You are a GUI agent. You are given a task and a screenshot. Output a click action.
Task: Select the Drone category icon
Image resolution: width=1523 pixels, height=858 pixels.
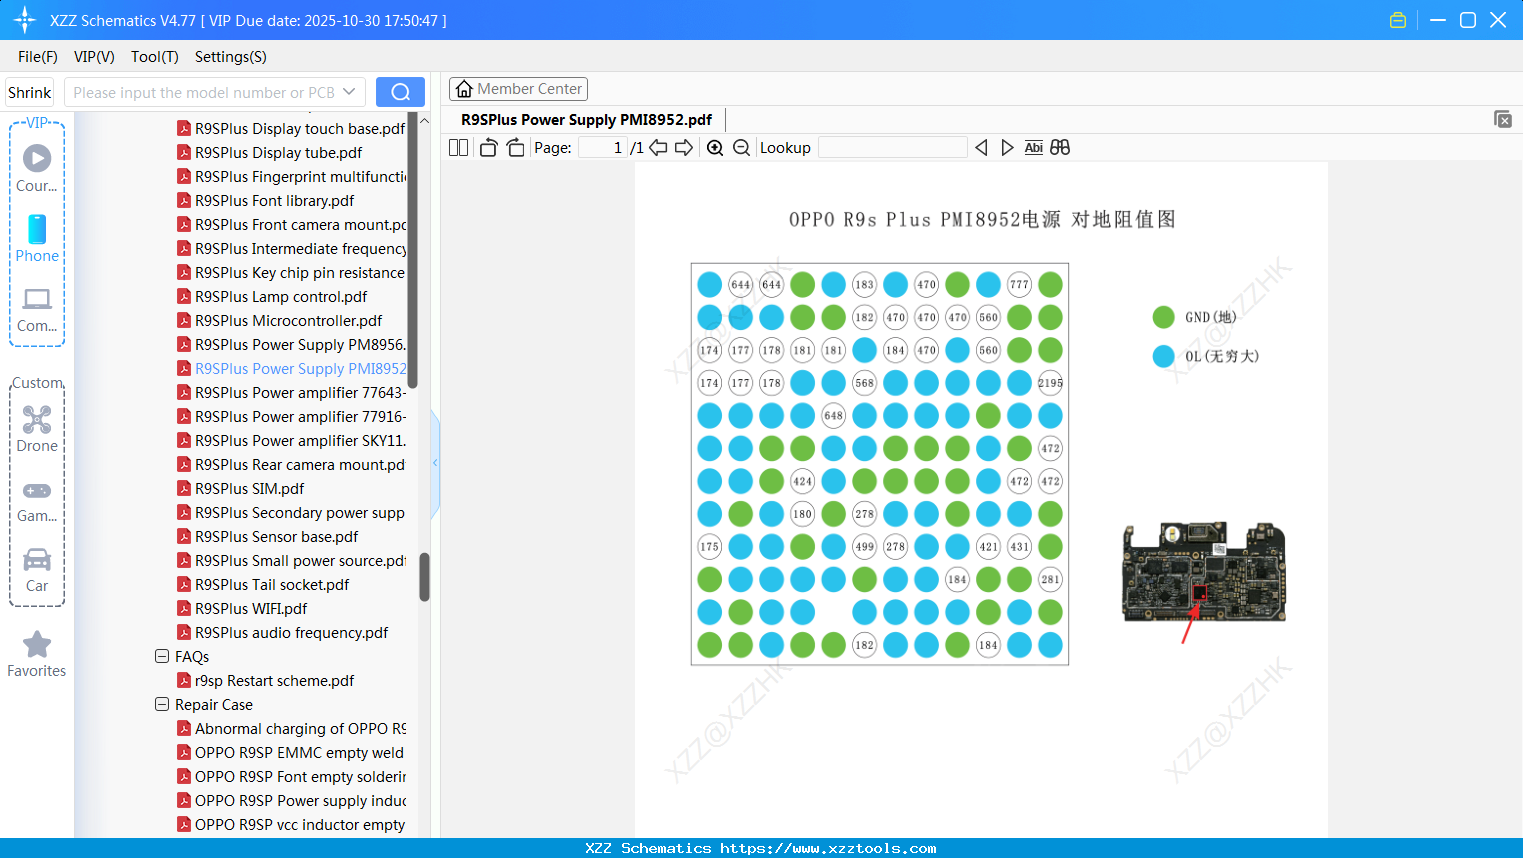tap(37, 429)
